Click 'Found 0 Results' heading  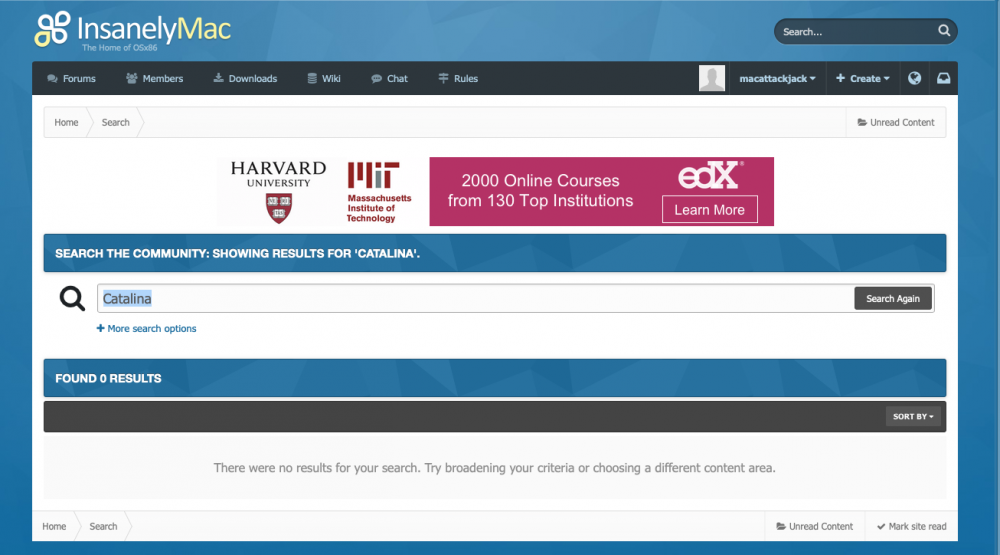(108, 378)
